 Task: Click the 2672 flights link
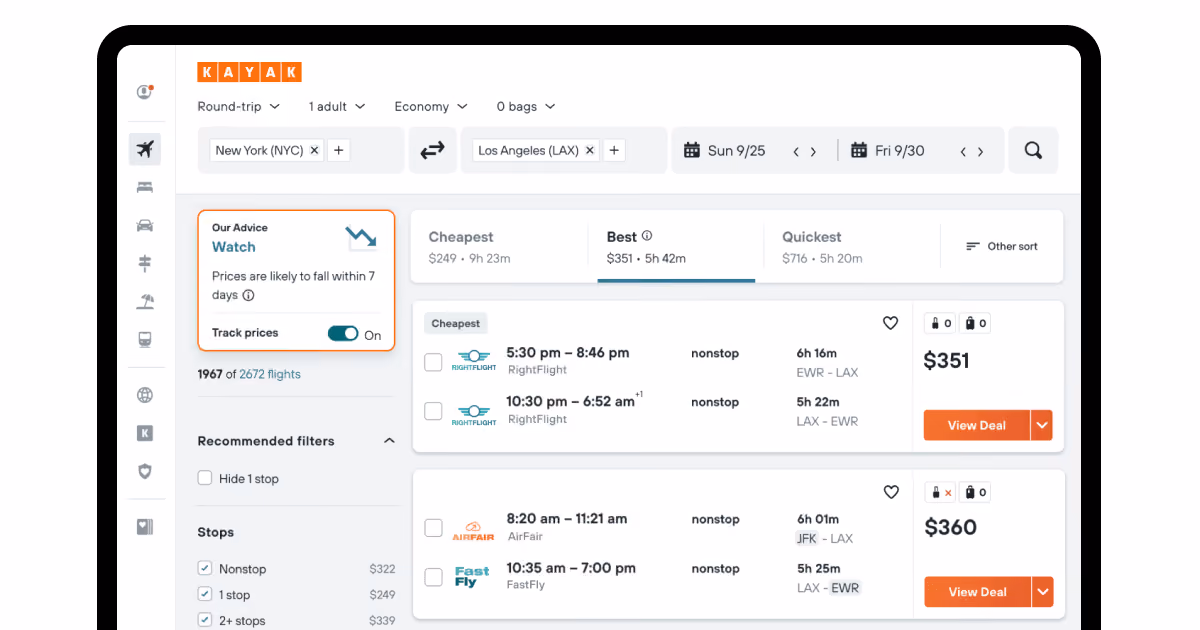tap(270, 374)
